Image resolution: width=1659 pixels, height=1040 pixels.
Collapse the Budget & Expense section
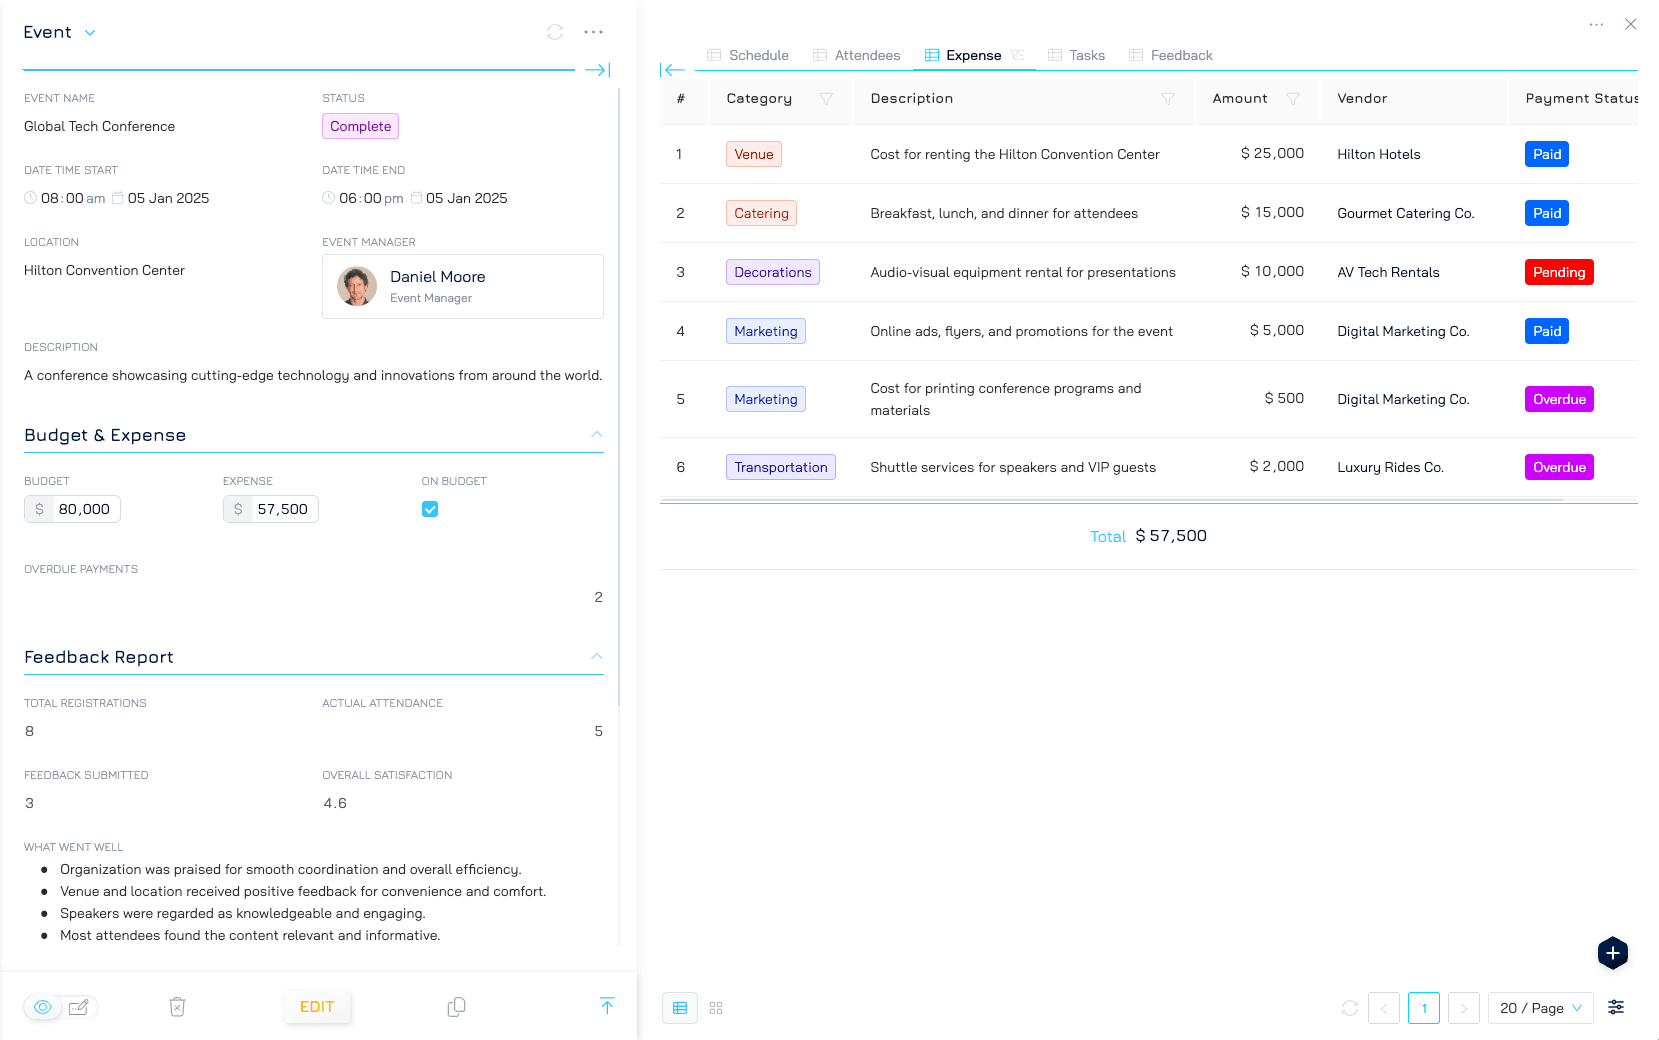coord(596,435)
